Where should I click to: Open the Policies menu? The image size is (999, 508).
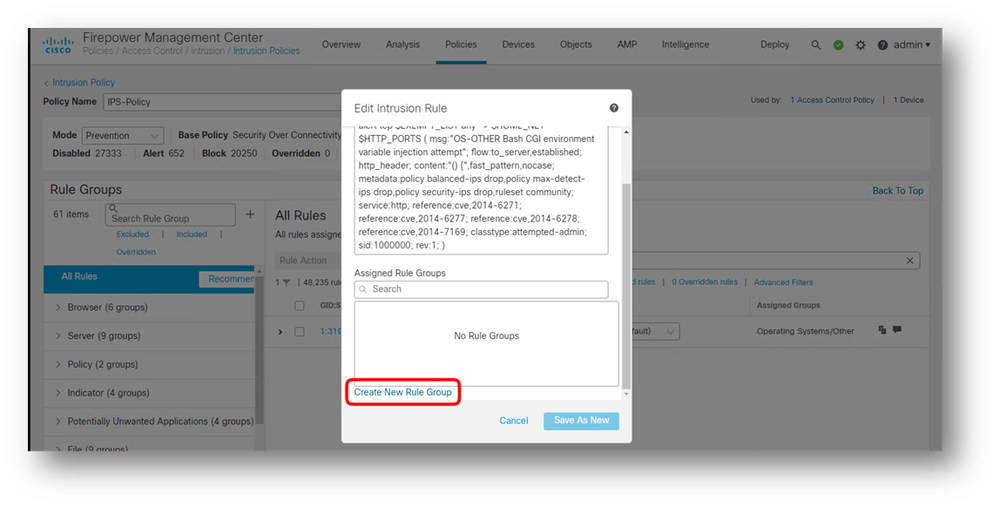[x=461, y=45]
